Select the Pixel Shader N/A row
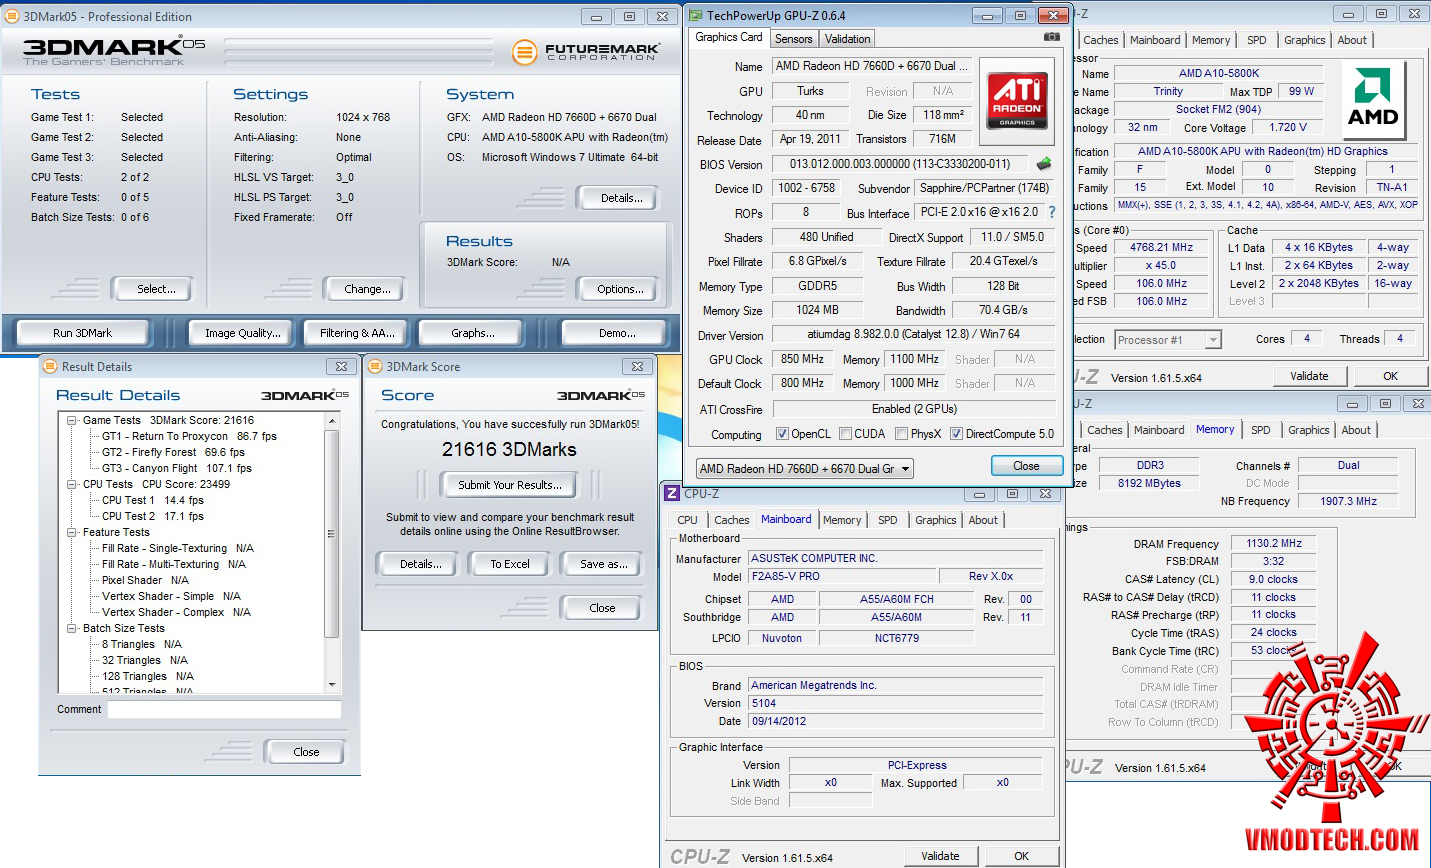Image resolution: width=1431 pixels, height=868 pixels. (x=145, y=580)
